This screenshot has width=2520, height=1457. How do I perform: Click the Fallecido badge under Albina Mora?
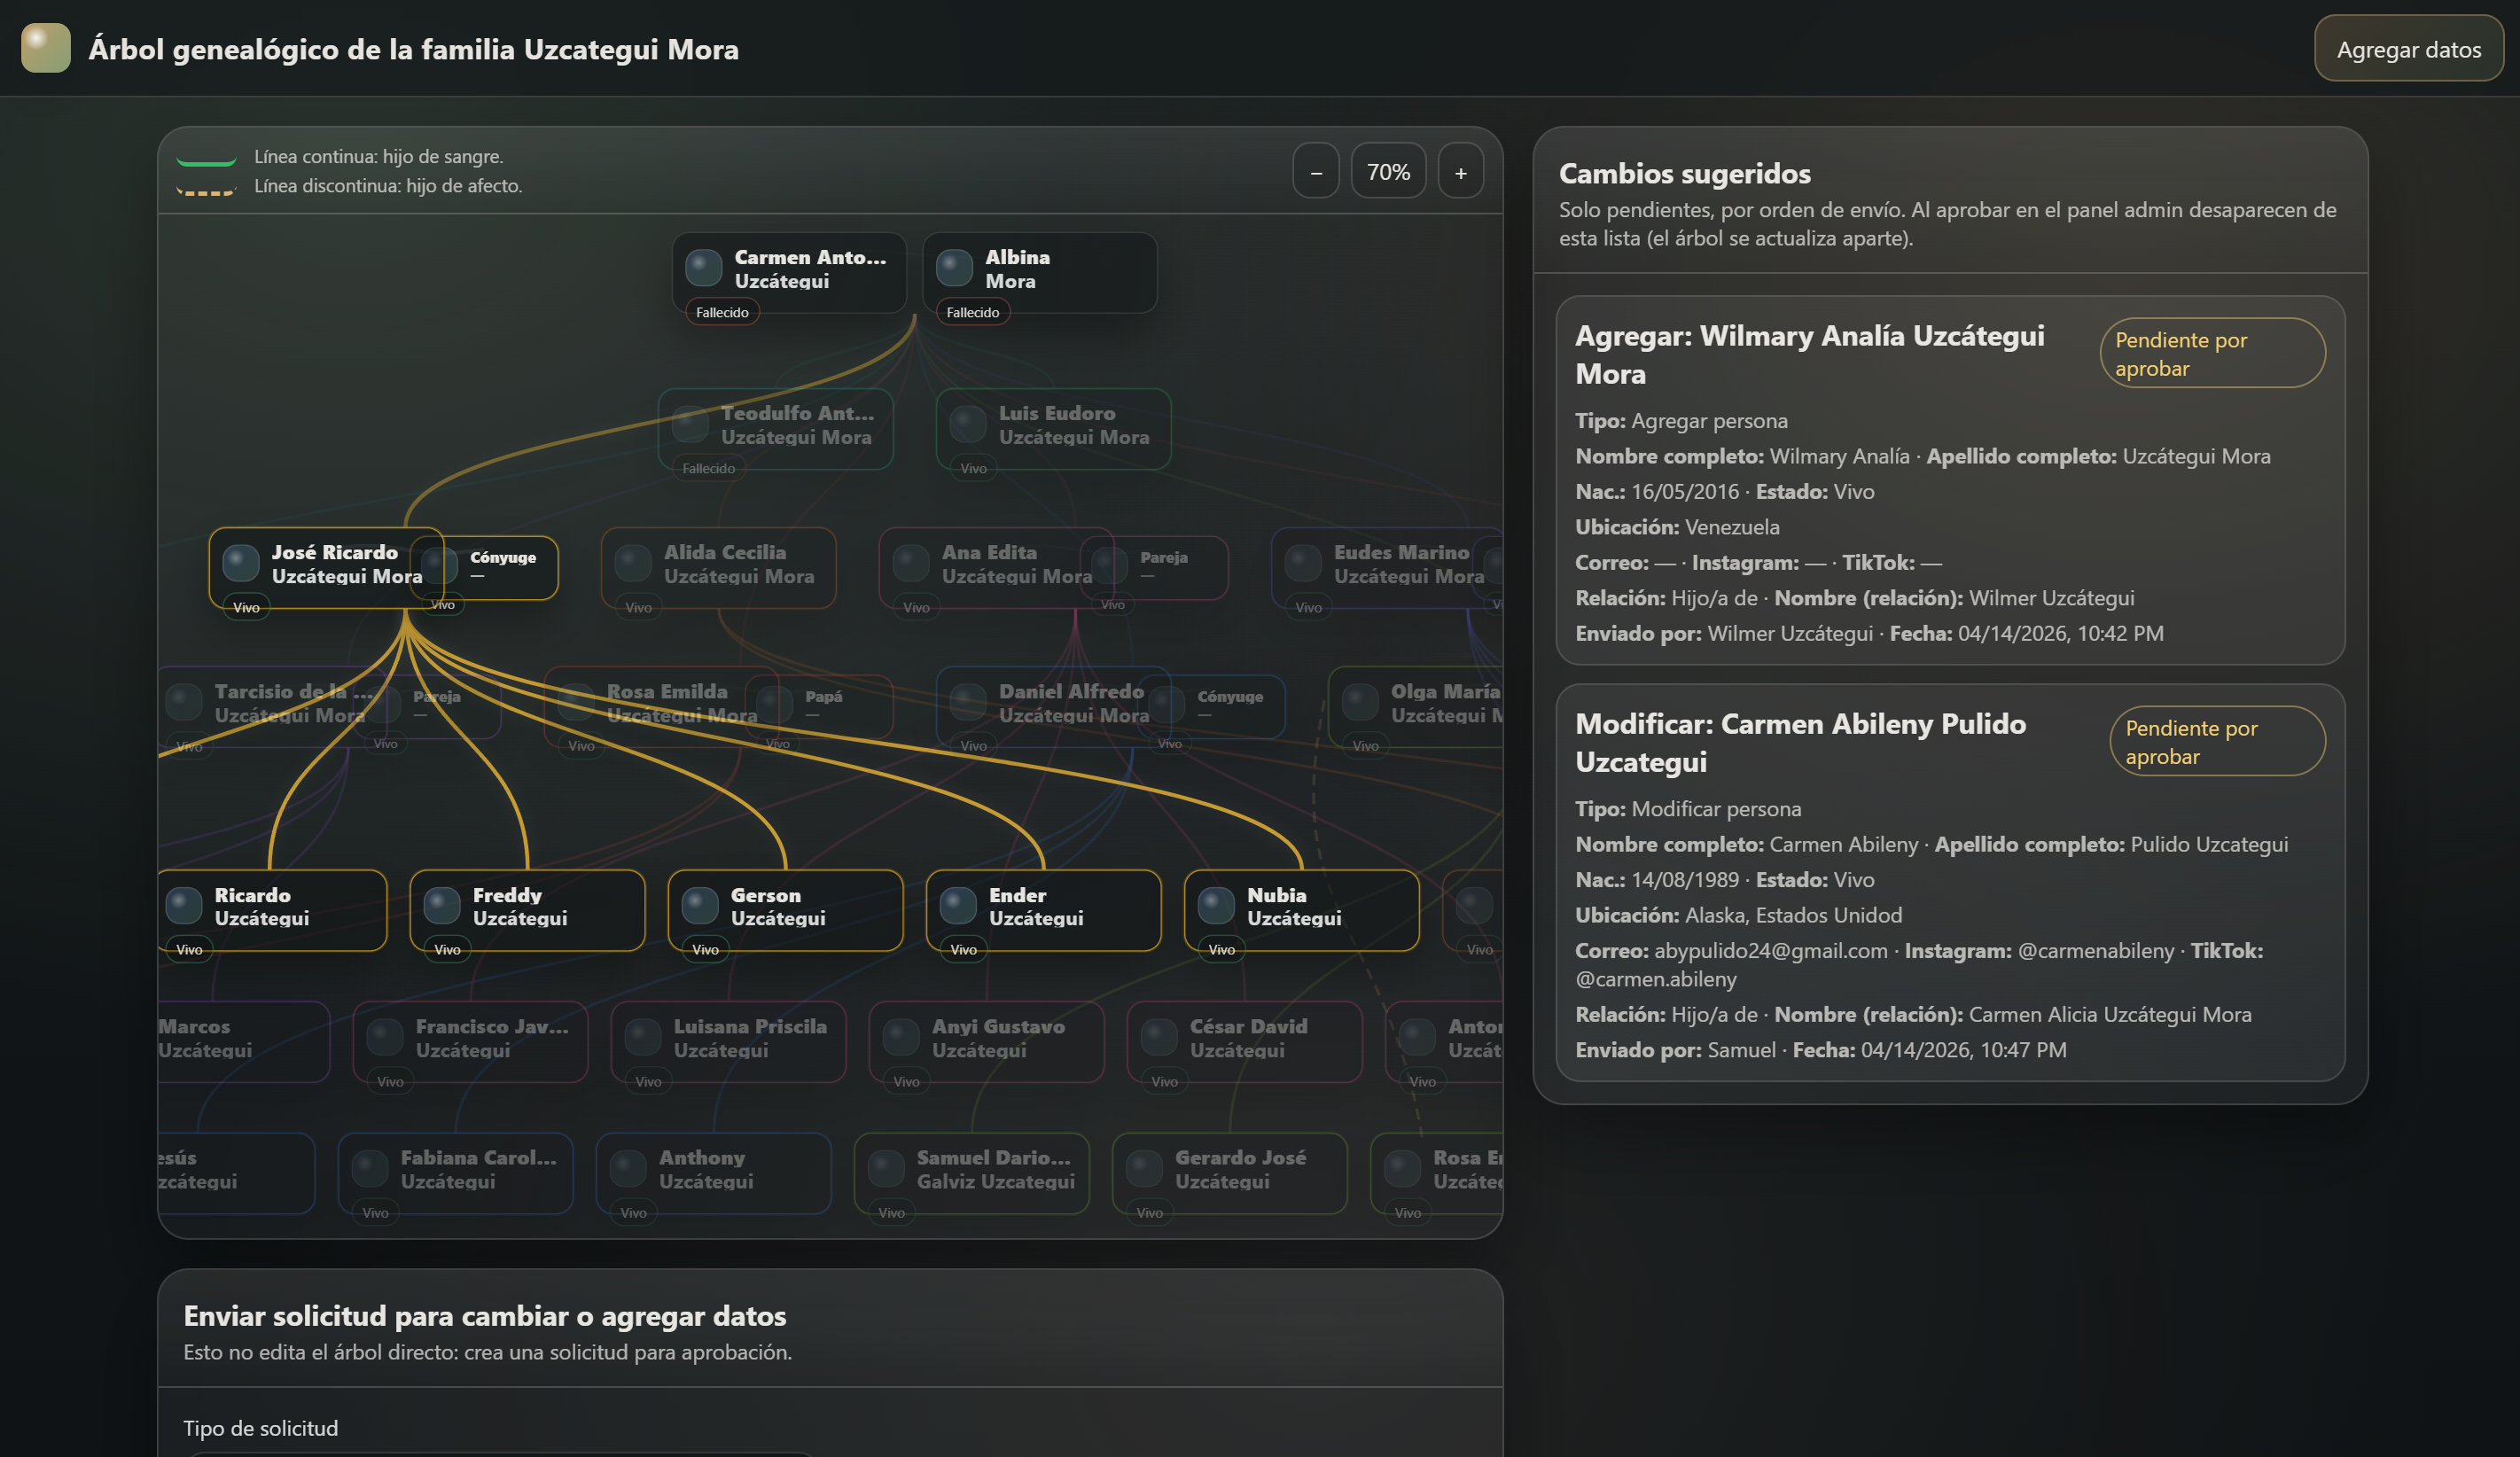[x=972, y=313]
